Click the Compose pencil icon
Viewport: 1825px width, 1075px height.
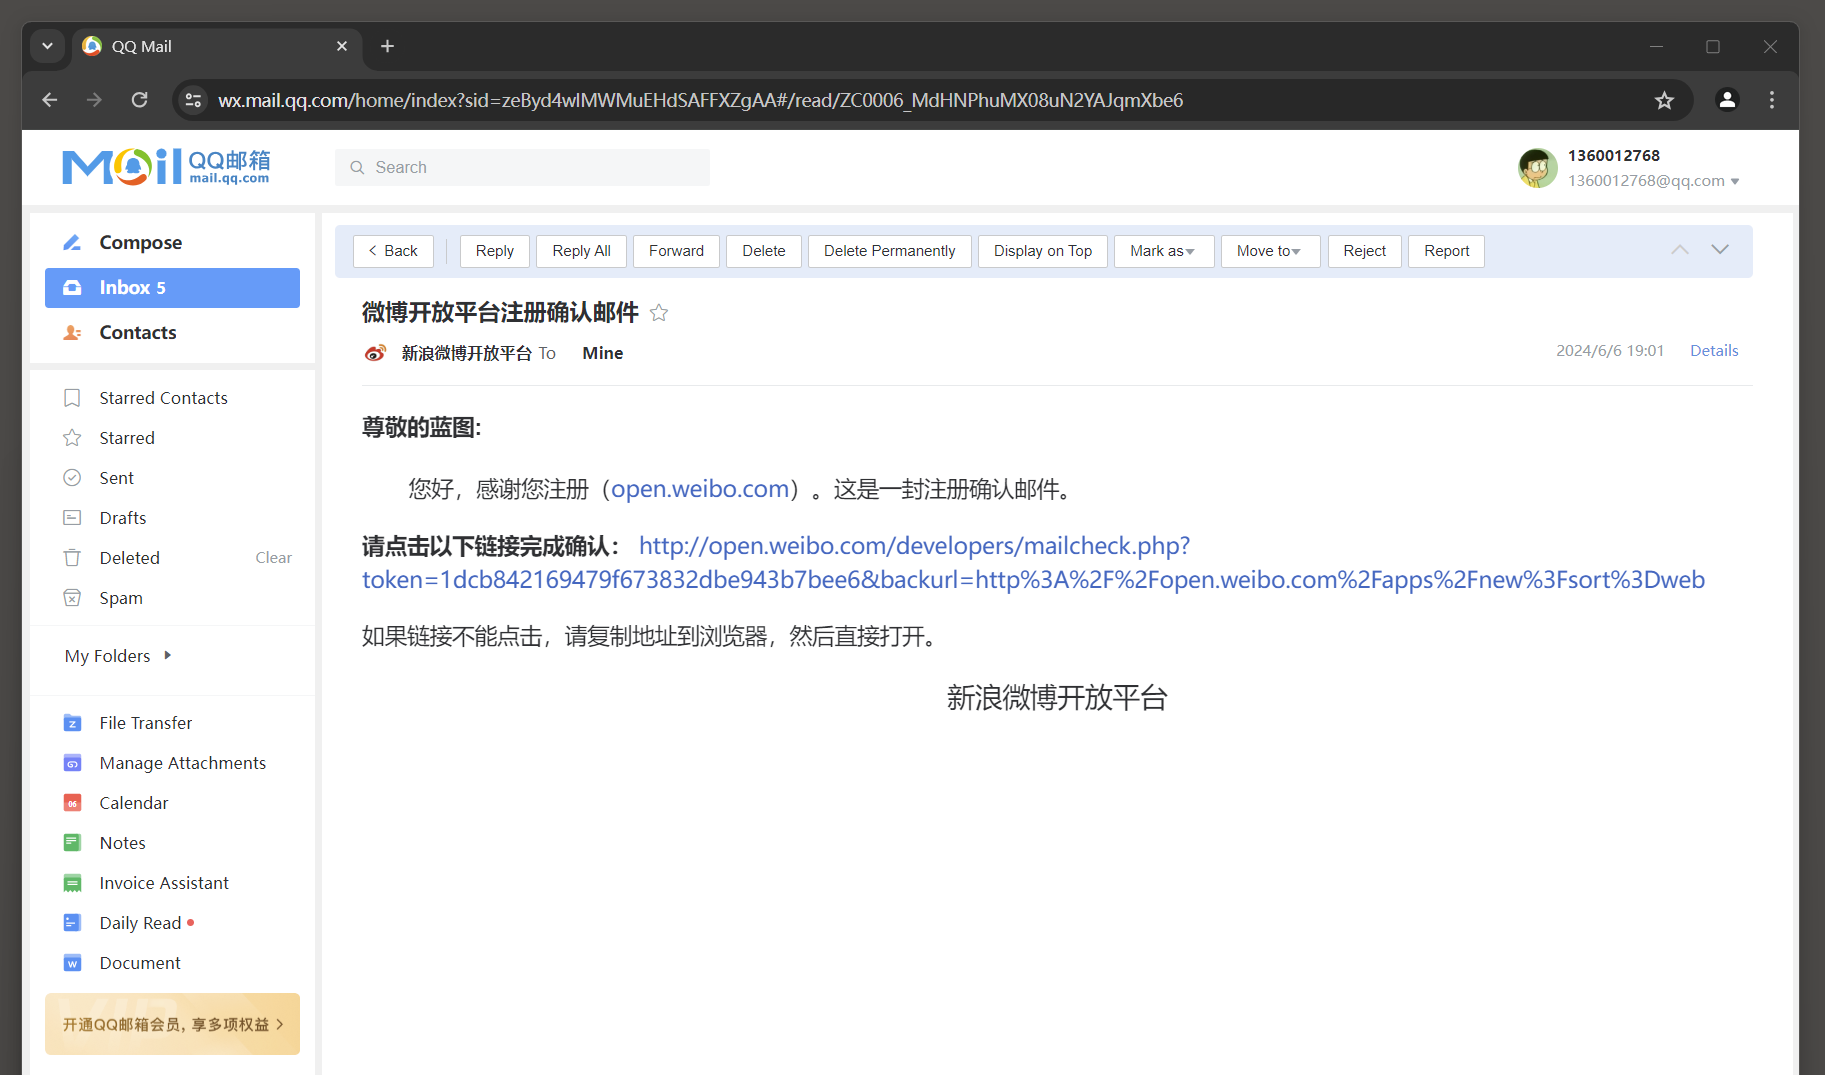point(72,243)
